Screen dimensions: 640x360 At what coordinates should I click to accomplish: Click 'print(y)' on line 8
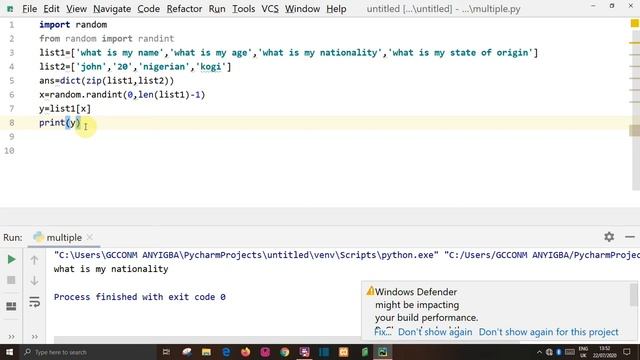pos(60,122)
